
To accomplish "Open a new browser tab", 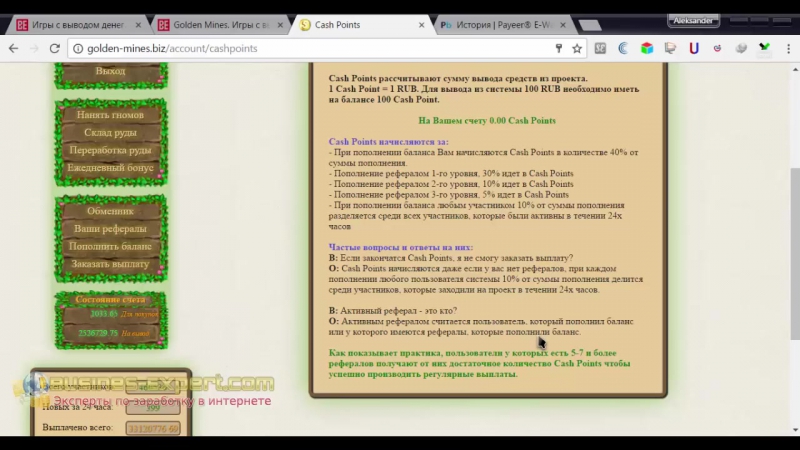I will pos(590,26).
